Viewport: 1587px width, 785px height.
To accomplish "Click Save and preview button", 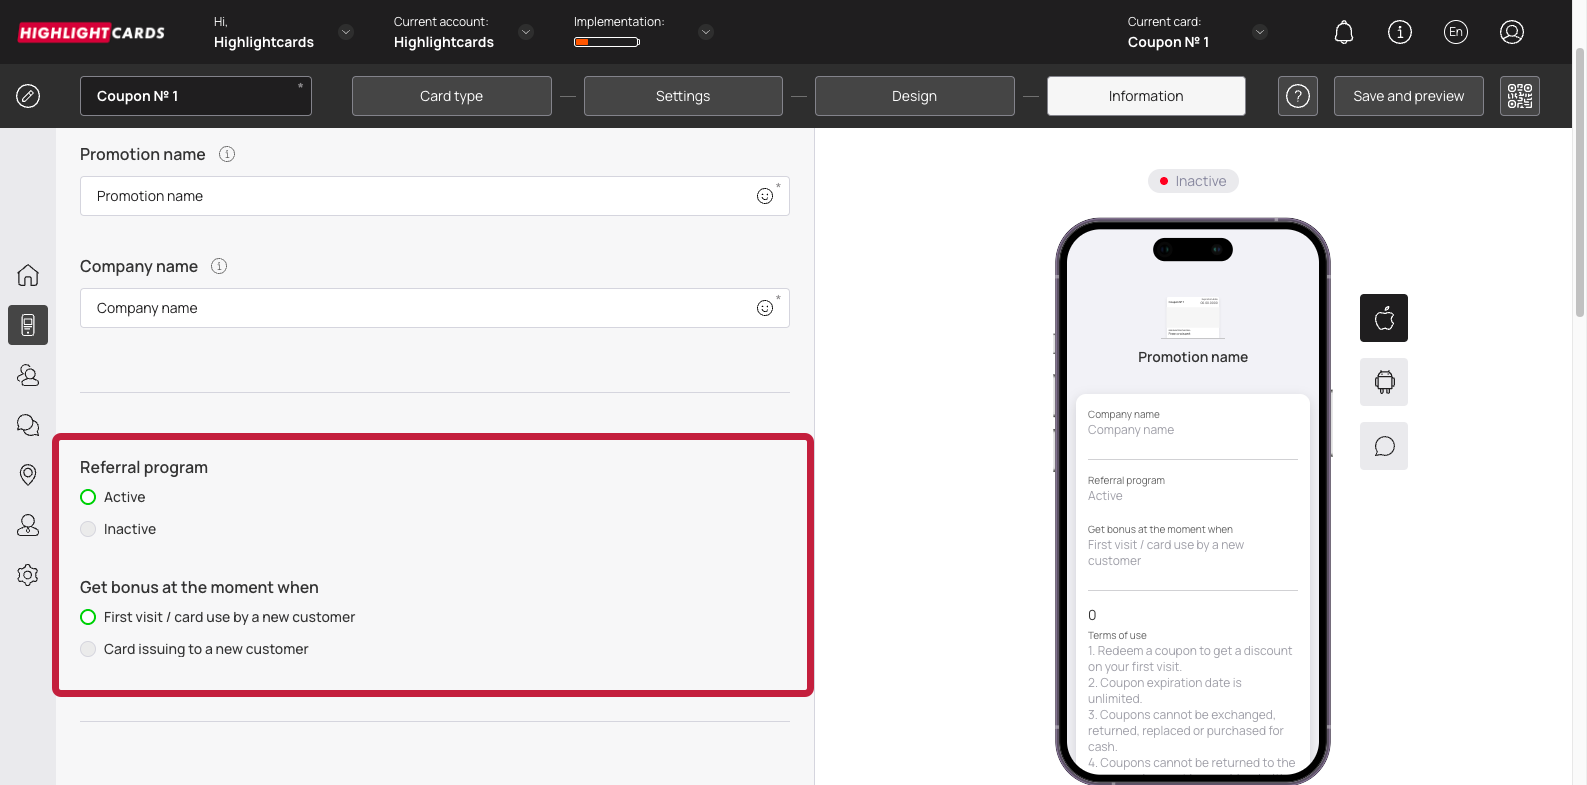I will pyautogui.click(x=1408, y=96).
